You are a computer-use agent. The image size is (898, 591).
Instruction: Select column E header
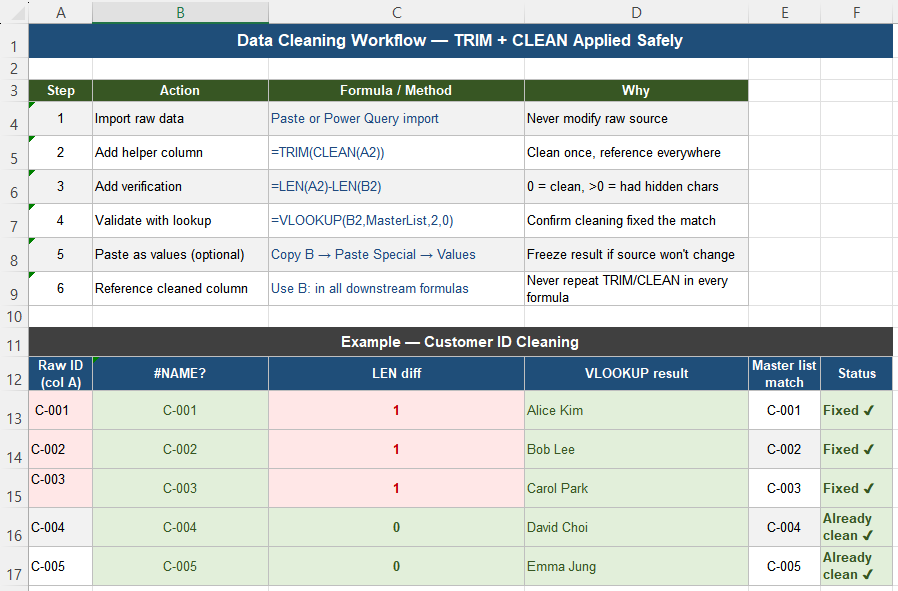pyautogui.click(x=785, y=12)
